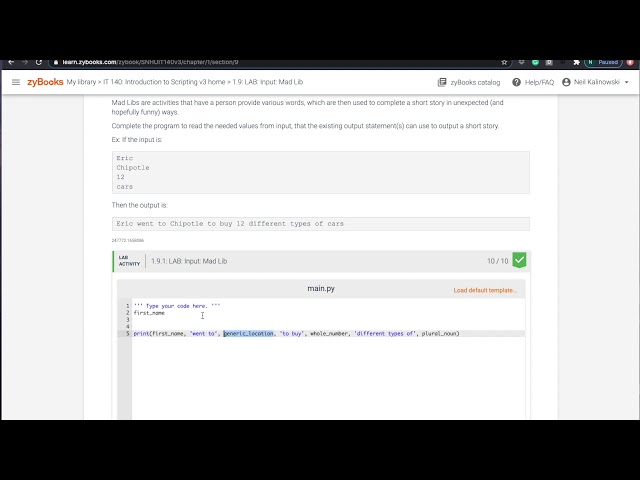Click the 1.9.1: LAB: Input: Mad Lib title
Image resolution: width=640 pixels, height=480 pixels.
point(189,261)
